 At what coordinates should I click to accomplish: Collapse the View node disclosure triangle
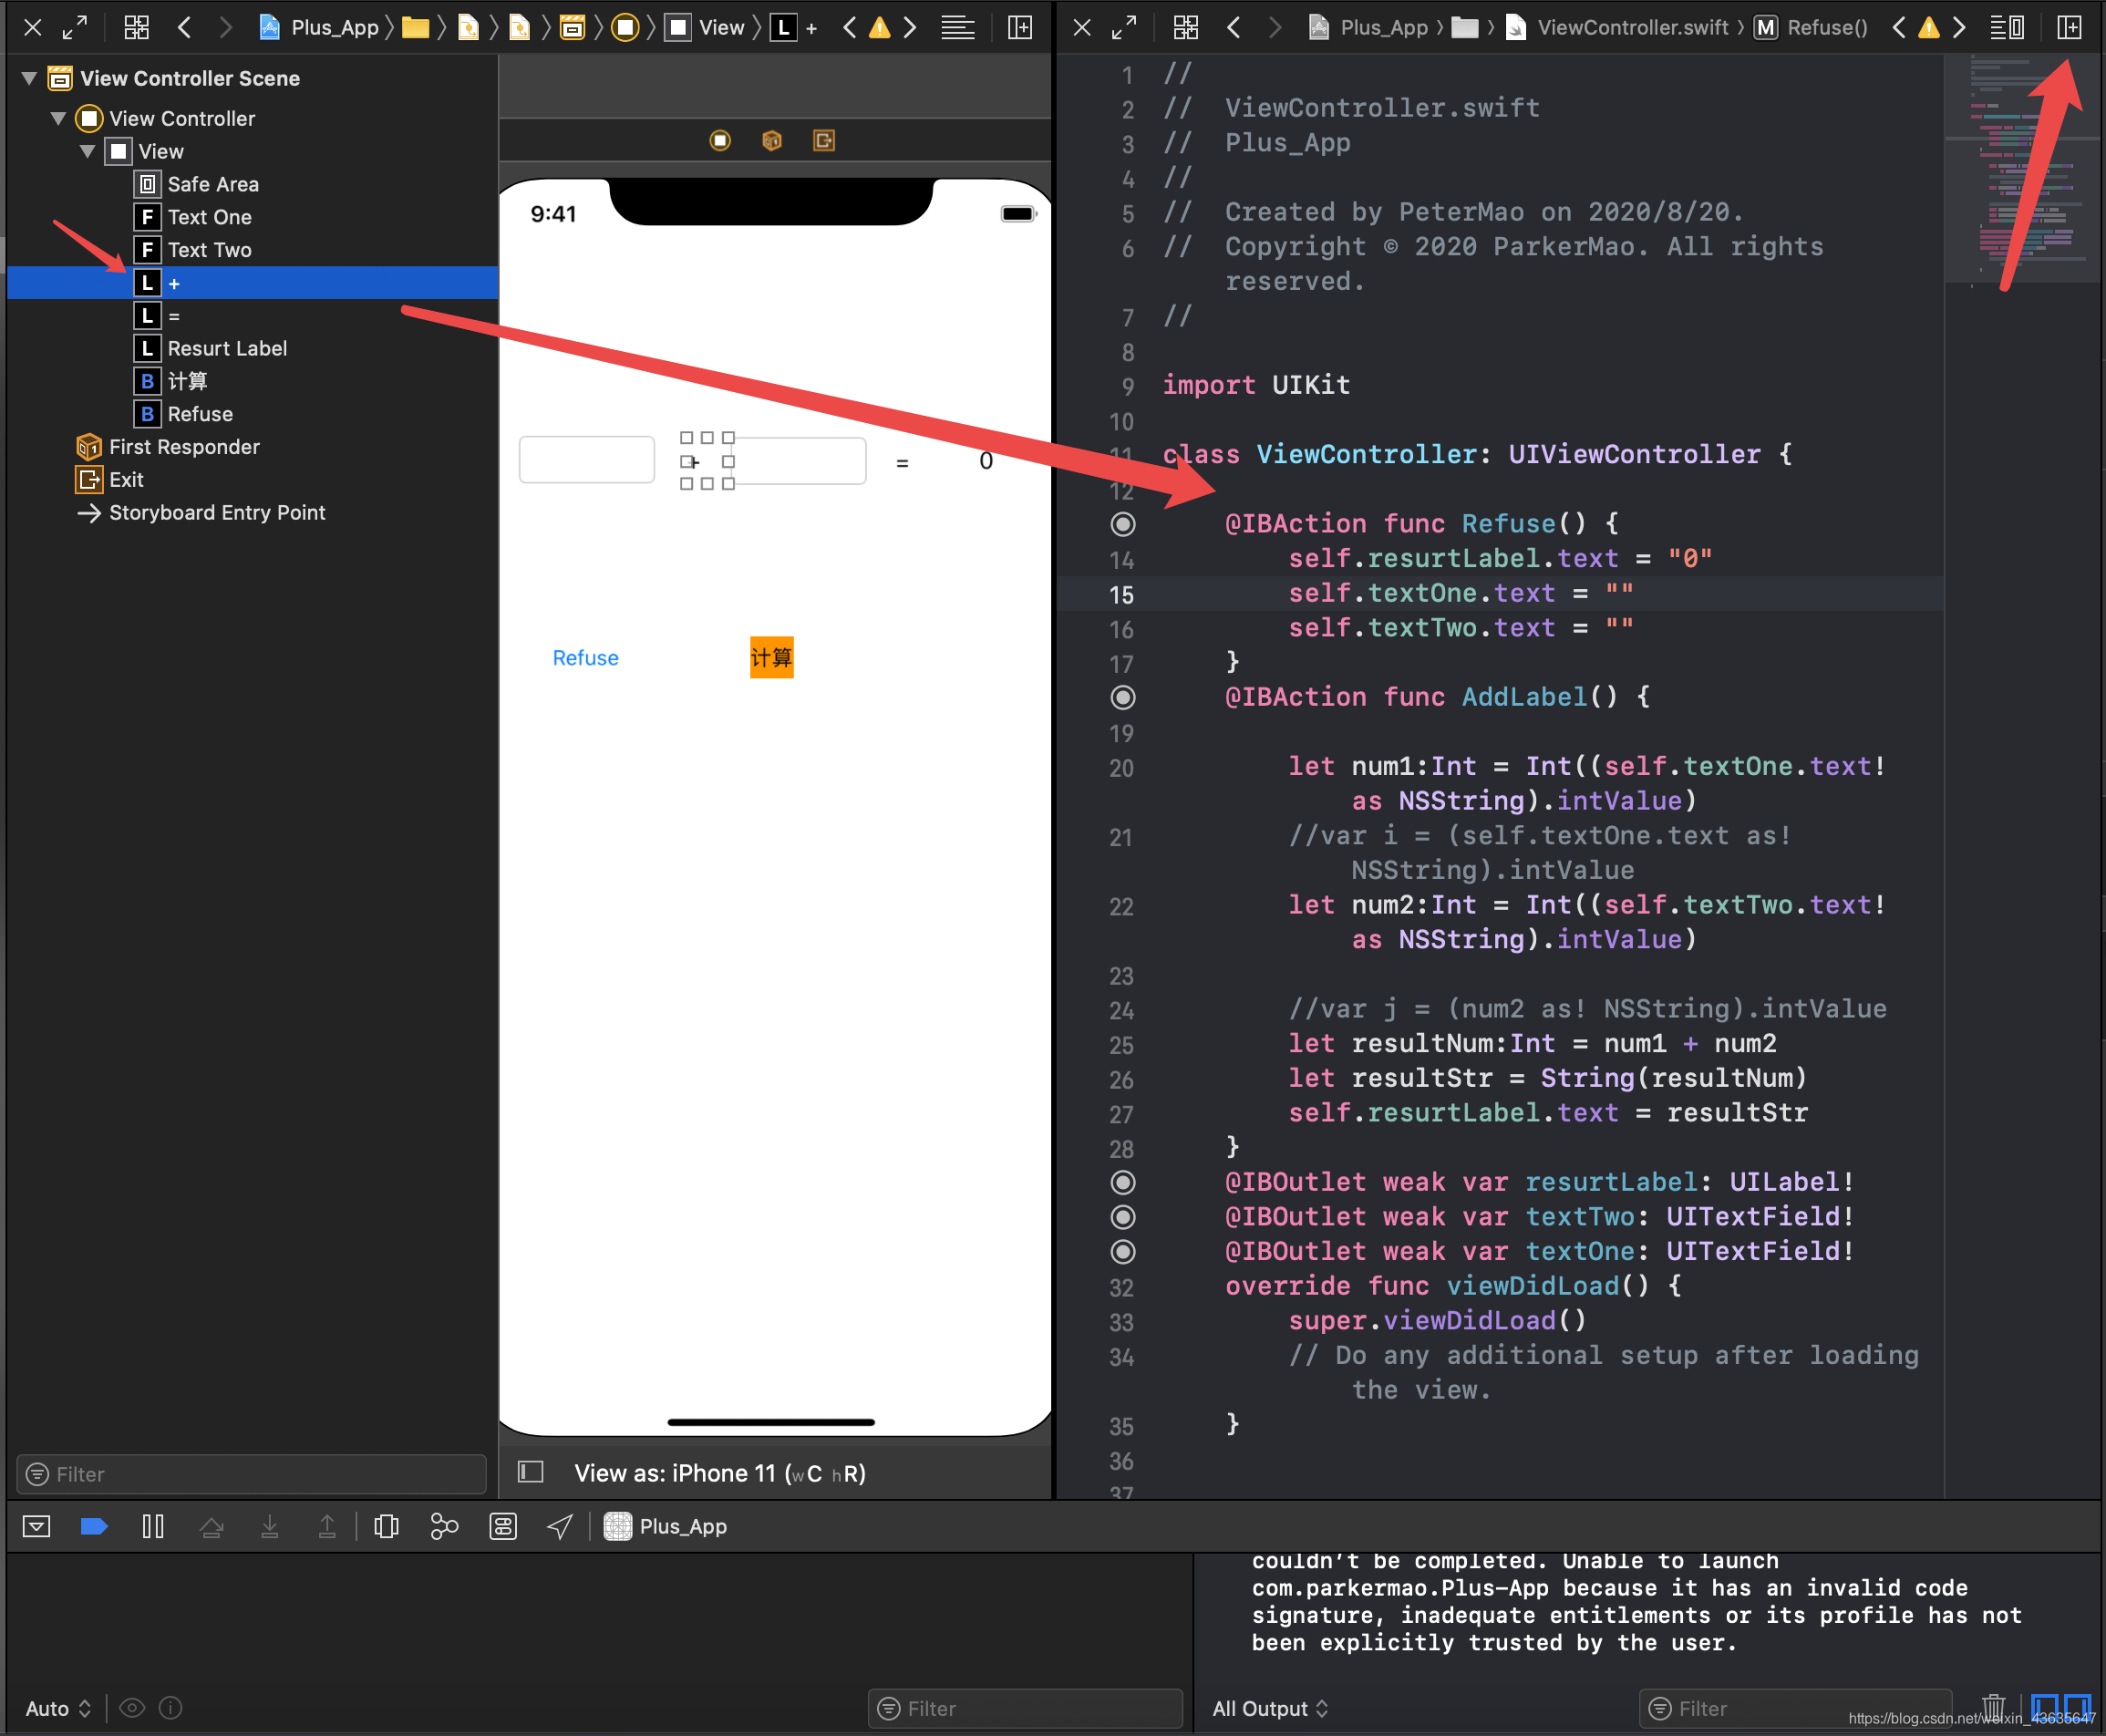[87, 151]
